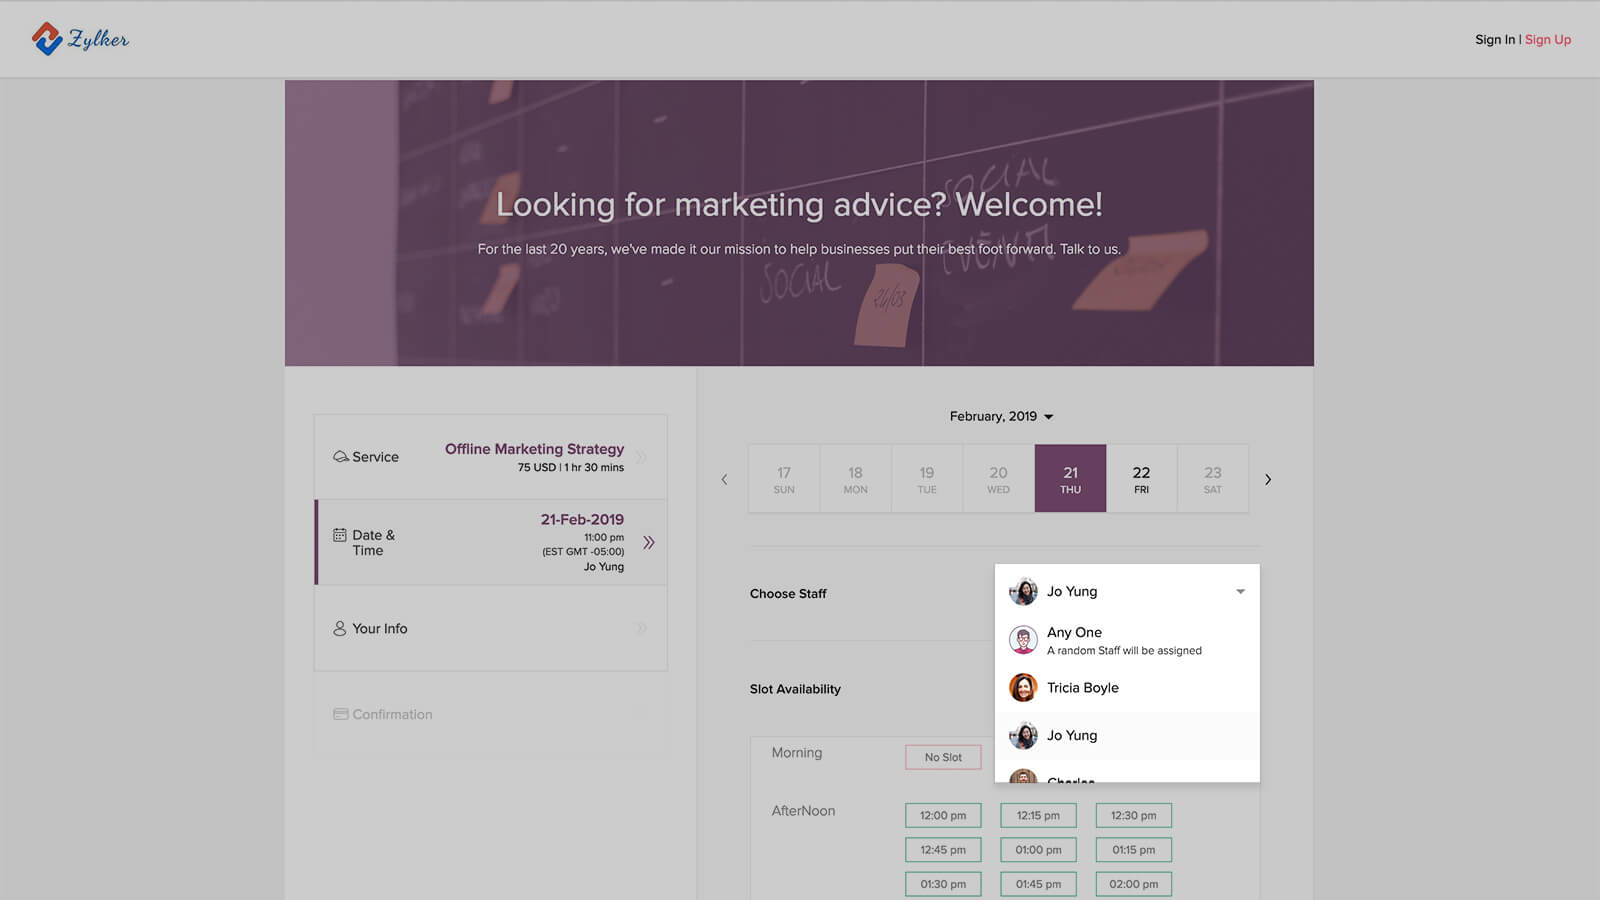
Task: Click the Sign In link
Action: pos(1494,40)
